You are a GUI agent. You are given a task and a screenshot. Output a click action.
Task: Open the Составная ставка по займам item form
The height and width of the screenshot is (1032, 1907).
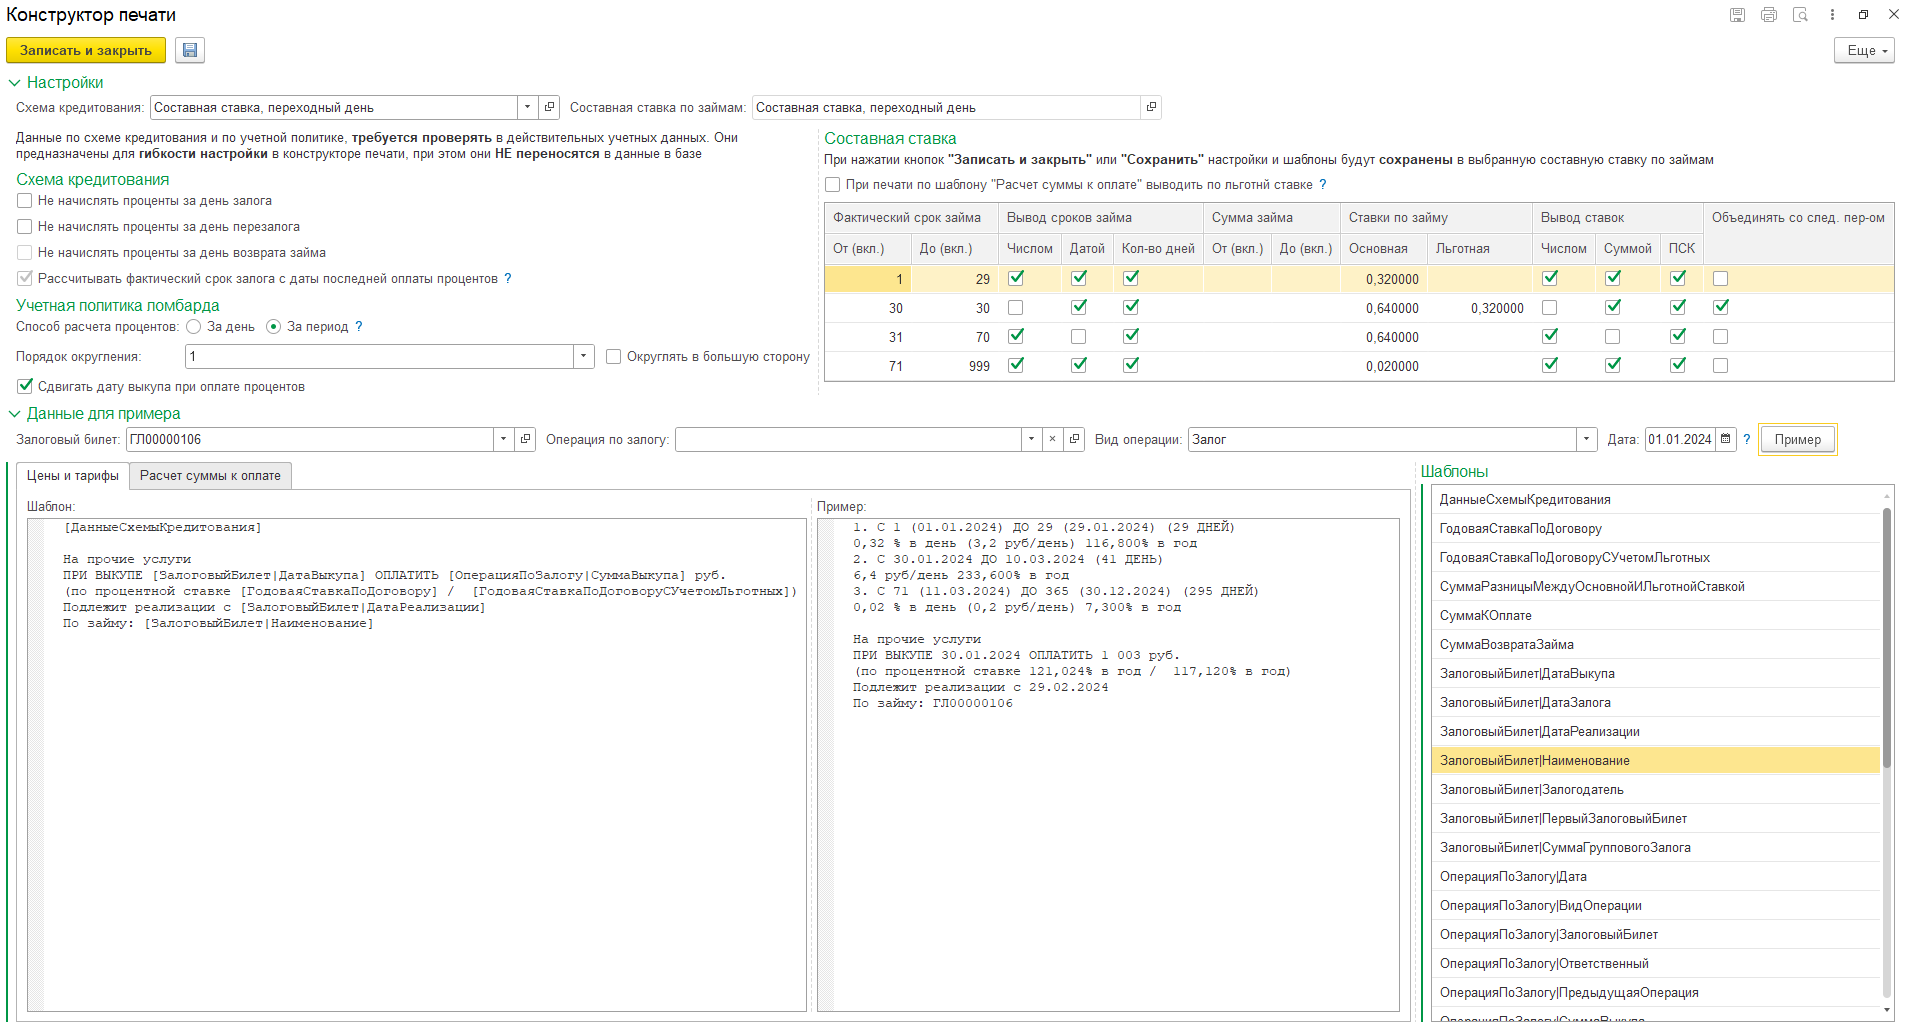(1151, 107)
